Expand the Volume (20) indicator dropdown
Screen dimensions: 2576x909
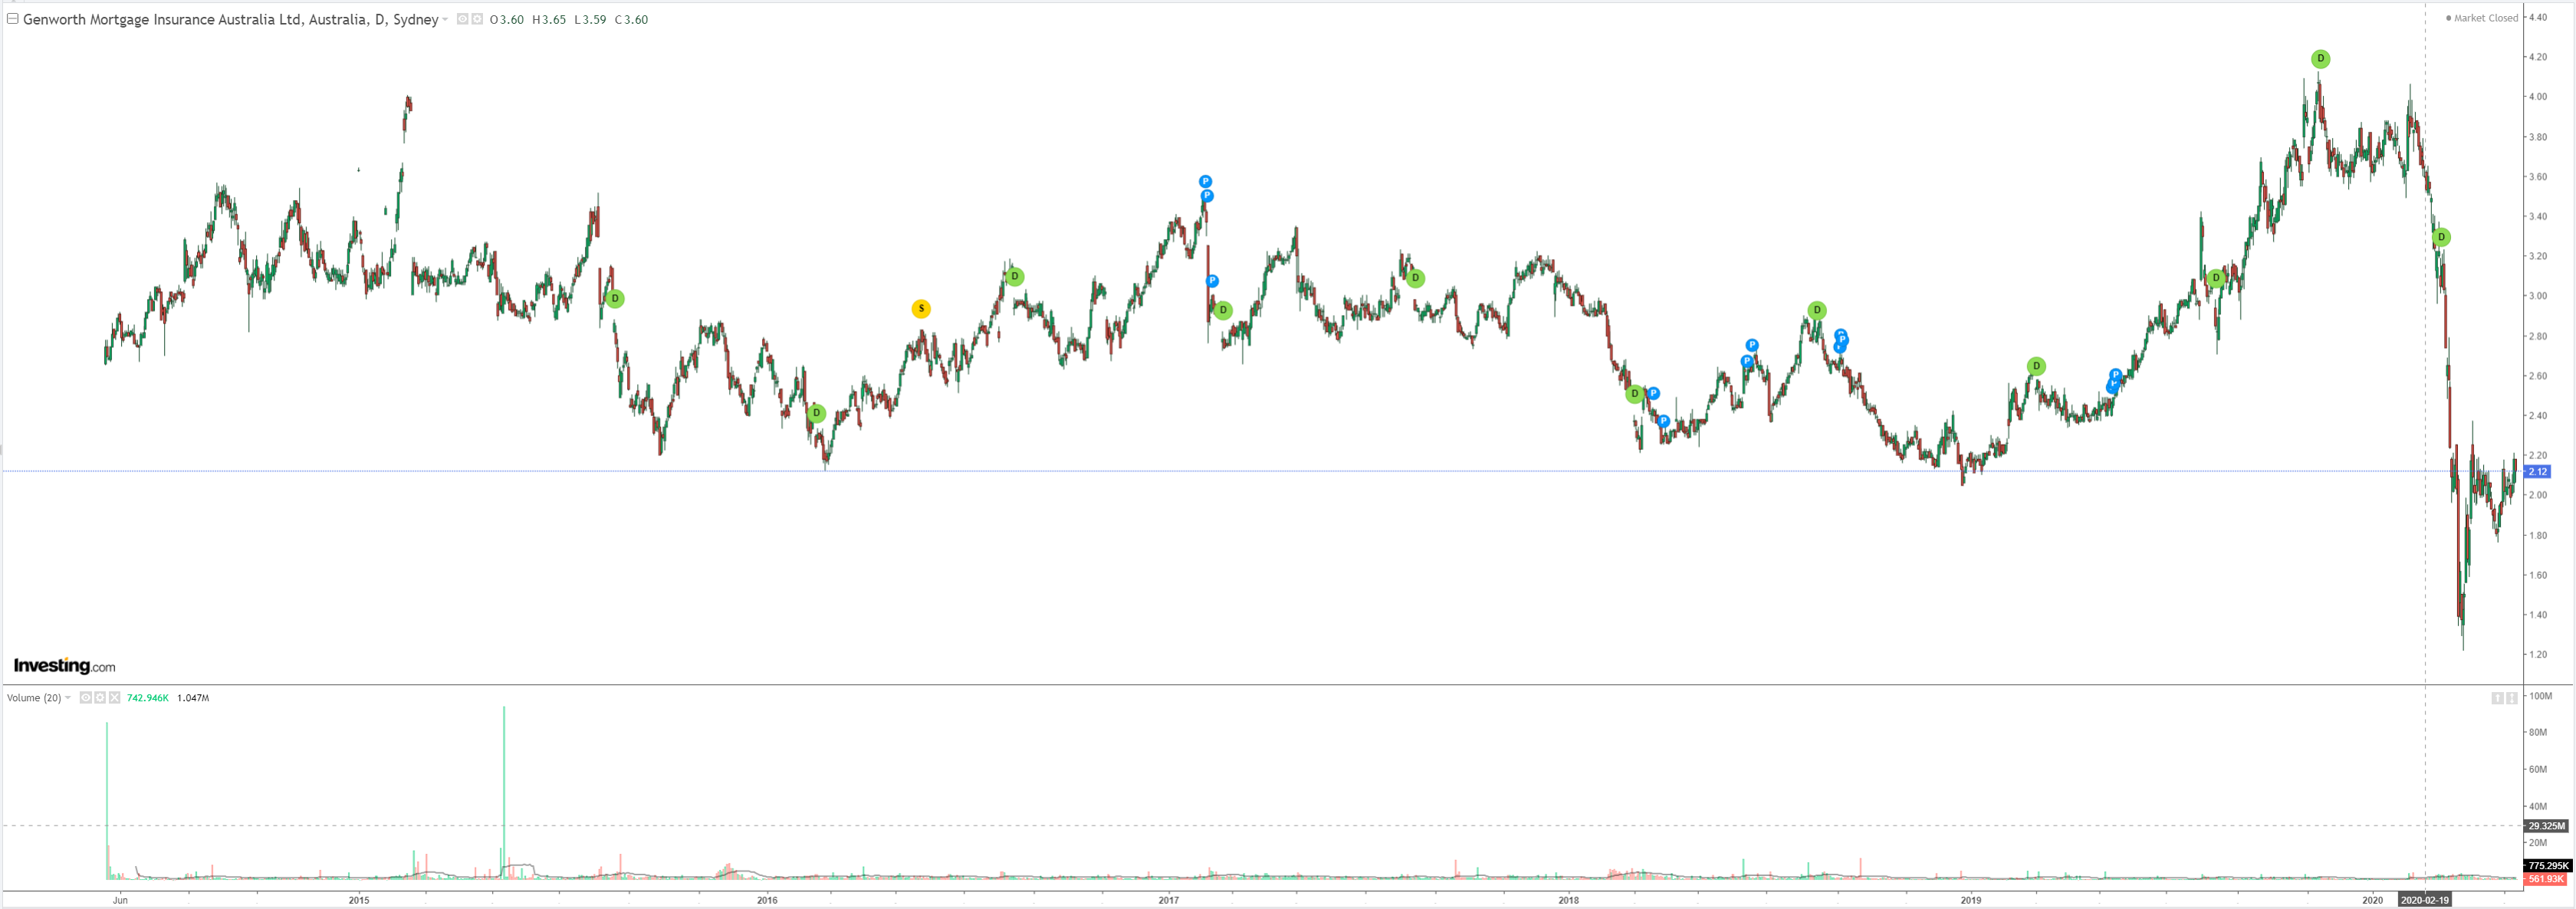click(x=68, y=698)
